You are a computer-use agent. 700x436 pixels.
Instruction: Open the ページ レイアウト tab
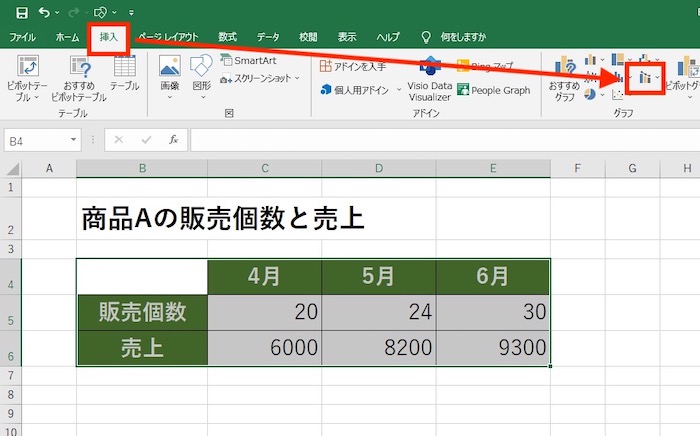point(168,37)
